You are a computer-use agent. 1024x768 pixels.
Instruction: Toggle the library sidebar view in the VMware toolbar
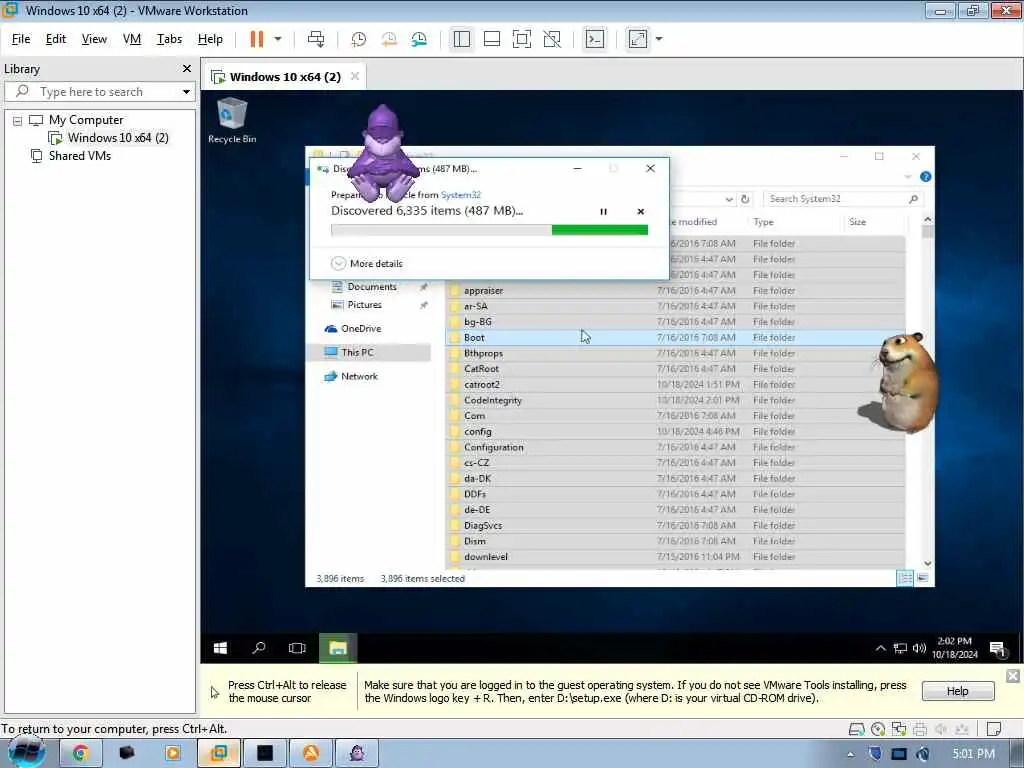(x=462, y=39)
